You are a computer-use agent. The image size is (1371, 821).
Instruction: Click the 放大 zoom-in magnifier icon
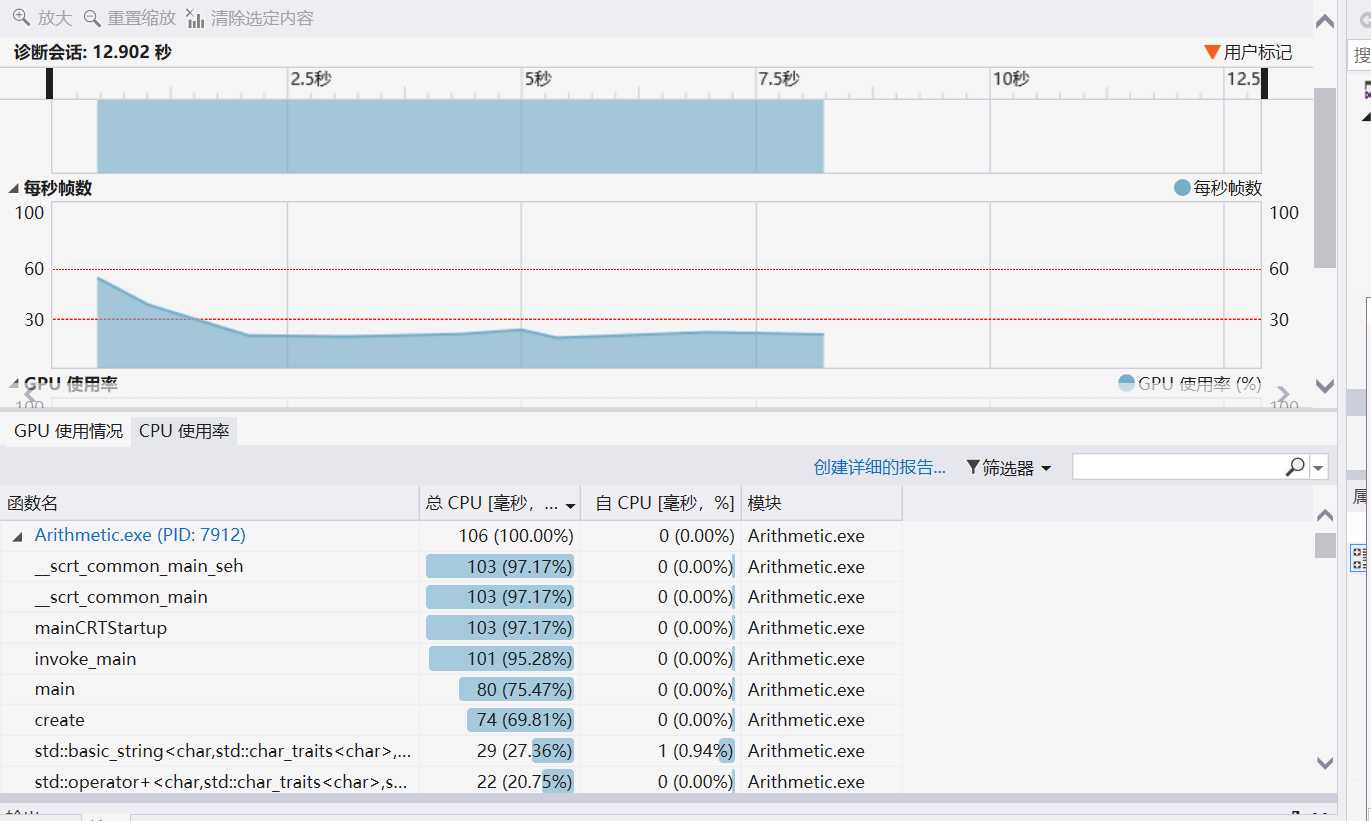[20, 17]
